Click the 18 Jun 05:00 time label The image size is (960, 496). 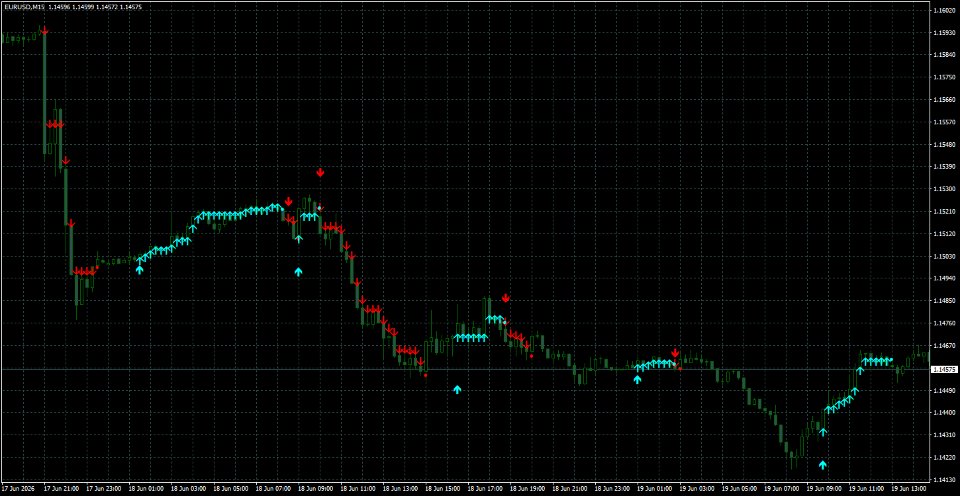(x=231, y=489)
